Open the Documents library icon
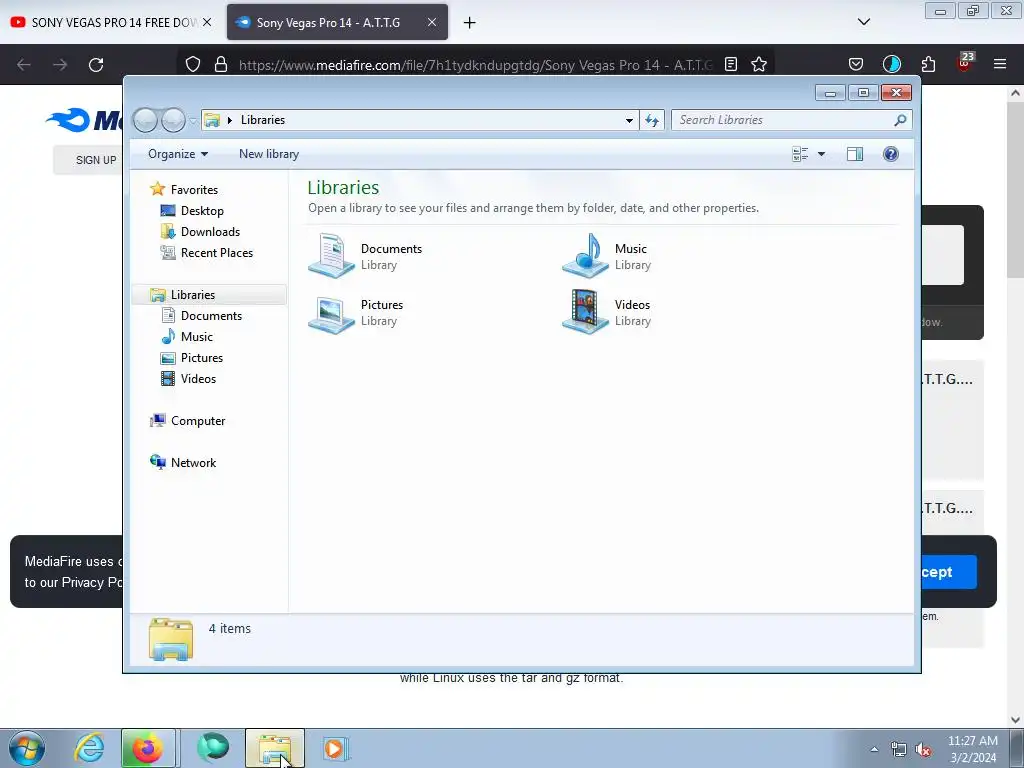 [x=331, y=256]
